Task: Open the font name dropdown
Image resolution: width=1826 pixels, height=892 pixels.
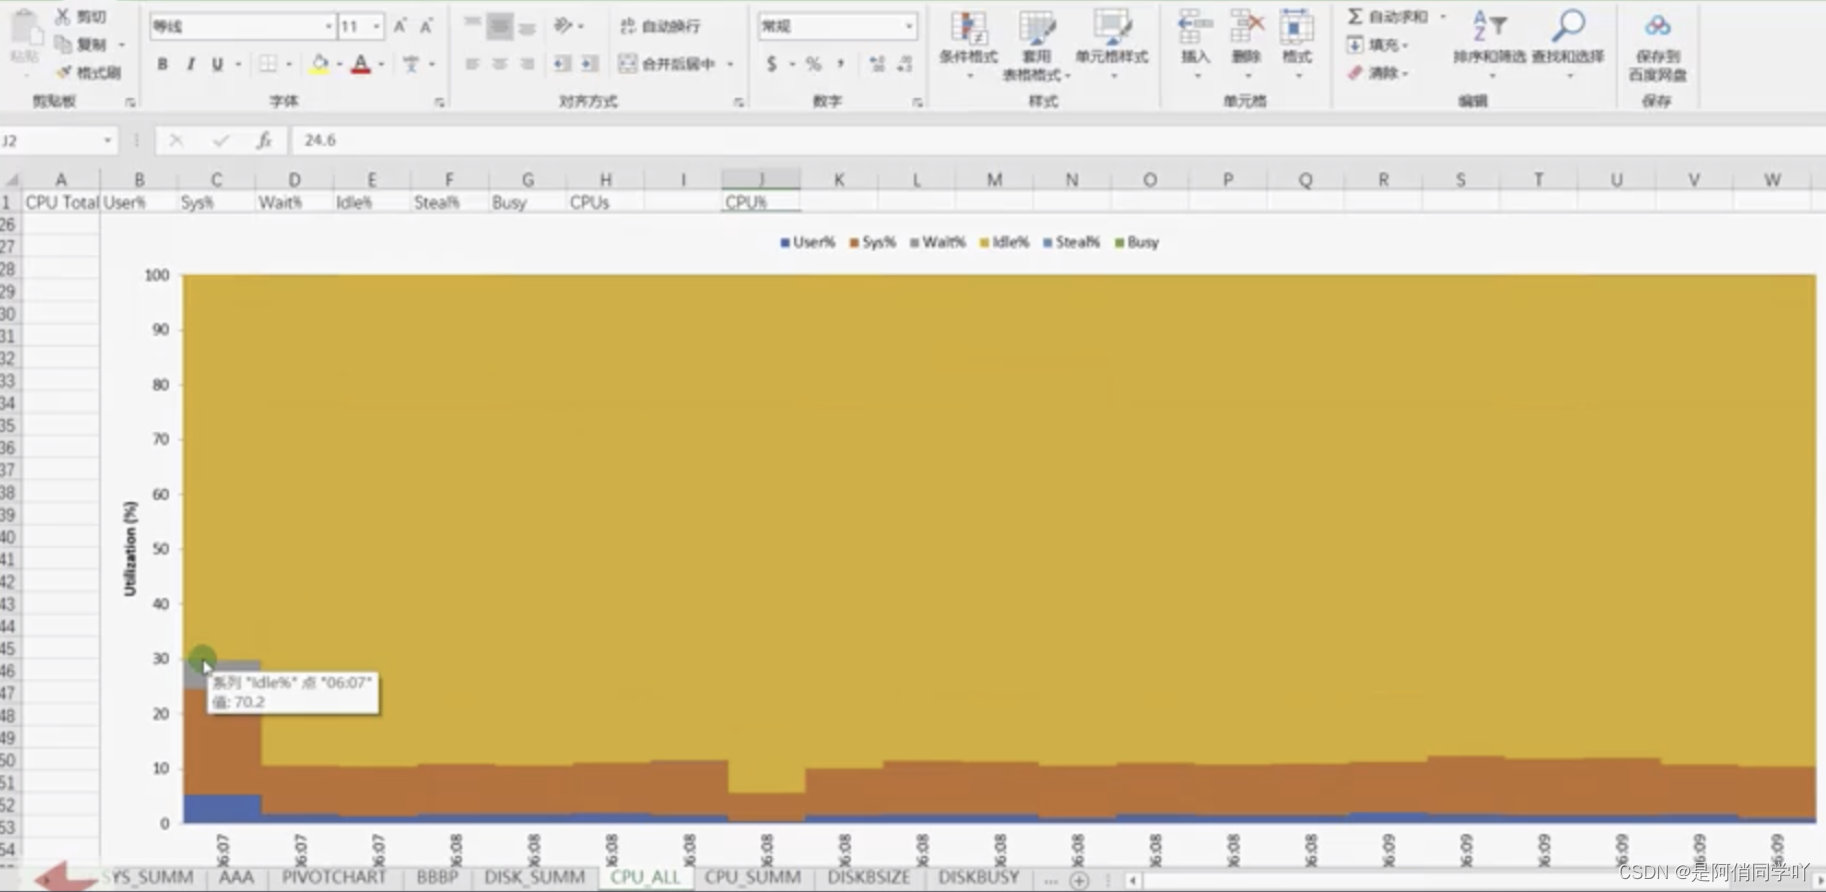Action: pyautogui.click(x=328, y=26)
